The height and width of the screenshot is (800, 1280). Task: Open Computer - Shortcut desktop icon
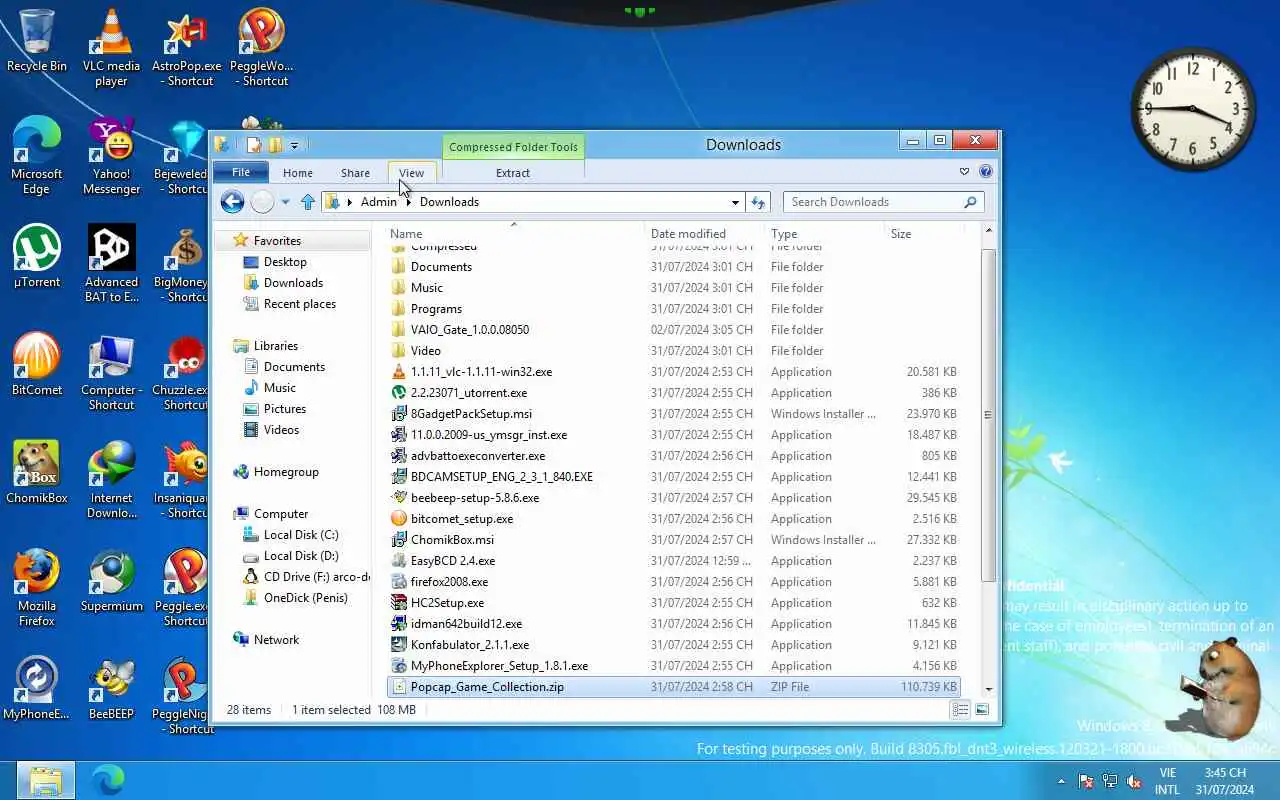point(111,371)
